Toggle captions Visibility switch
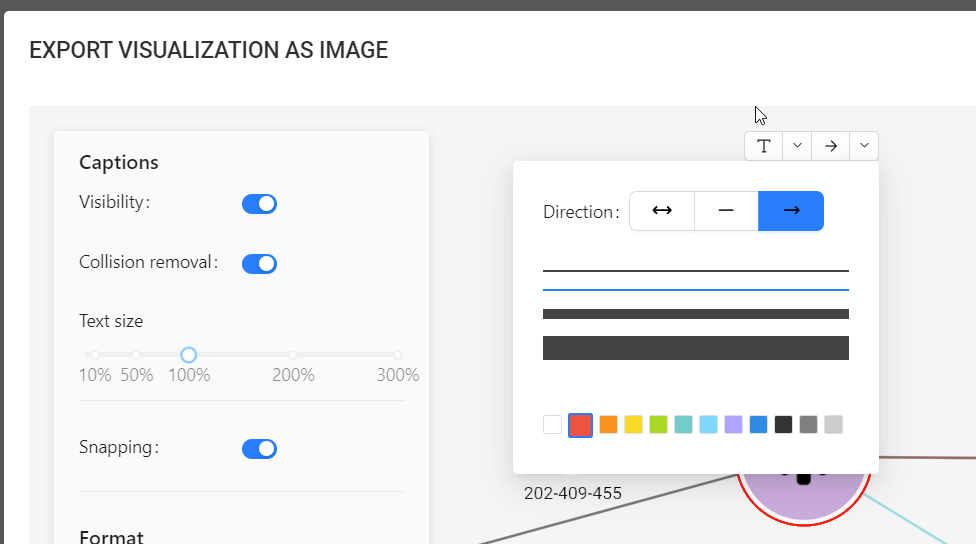This screenshot has width=976, height=544. pos(259,204)
